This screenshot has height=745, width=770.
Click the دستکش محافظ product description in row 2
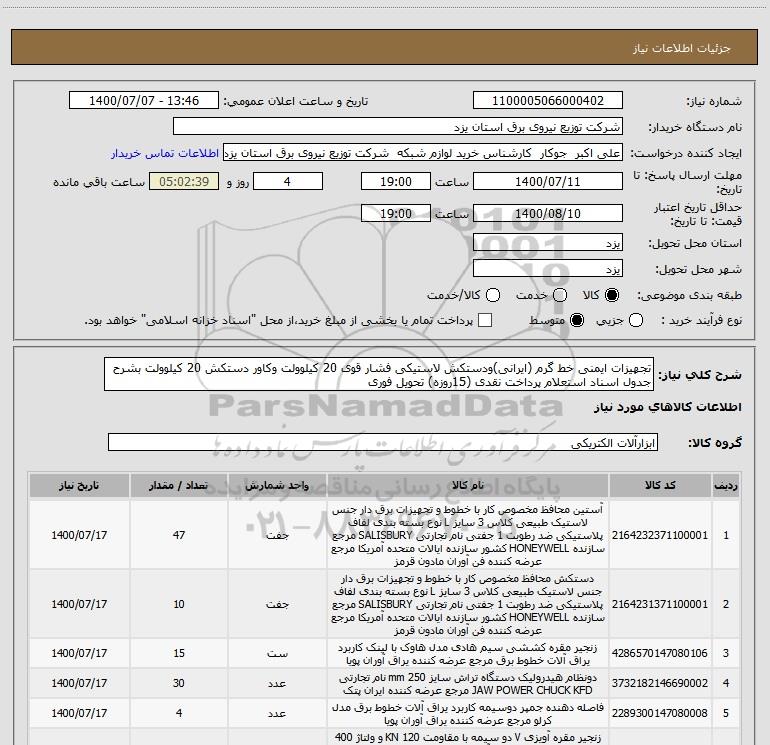coord(468,604)
